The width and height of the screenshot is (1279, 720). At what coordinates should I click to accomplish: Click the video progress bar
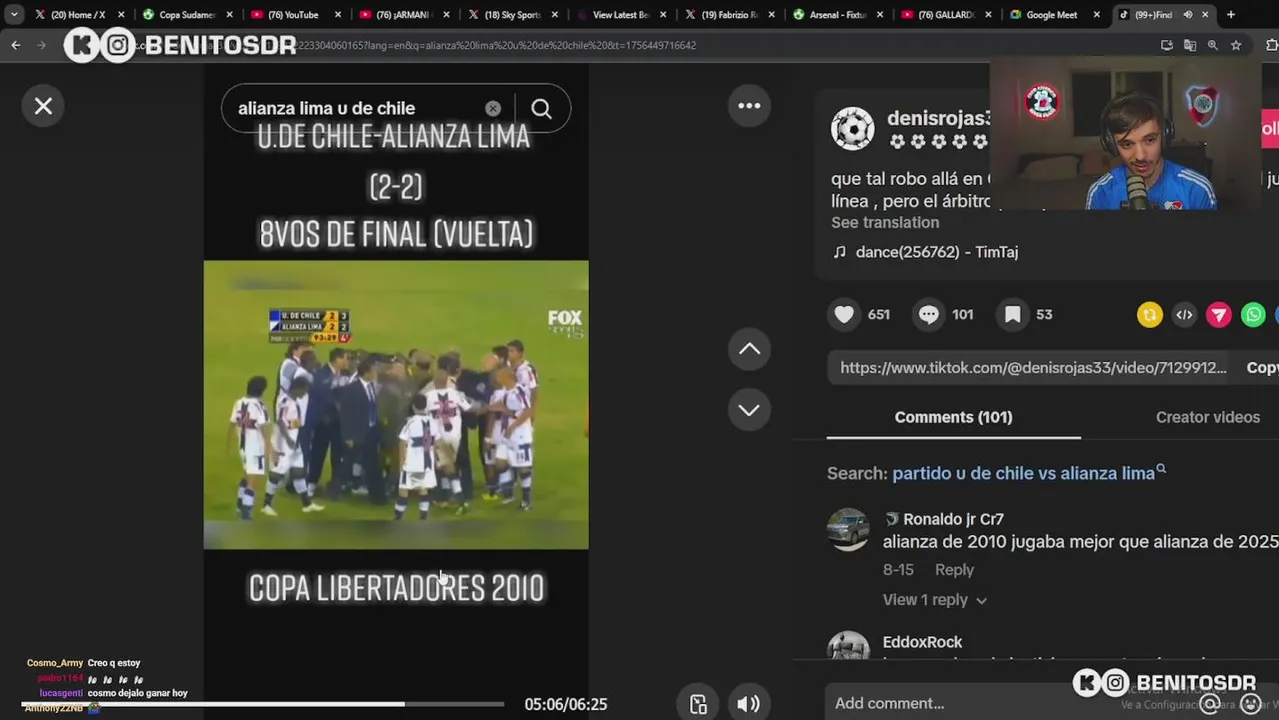[x=265, y=704]
